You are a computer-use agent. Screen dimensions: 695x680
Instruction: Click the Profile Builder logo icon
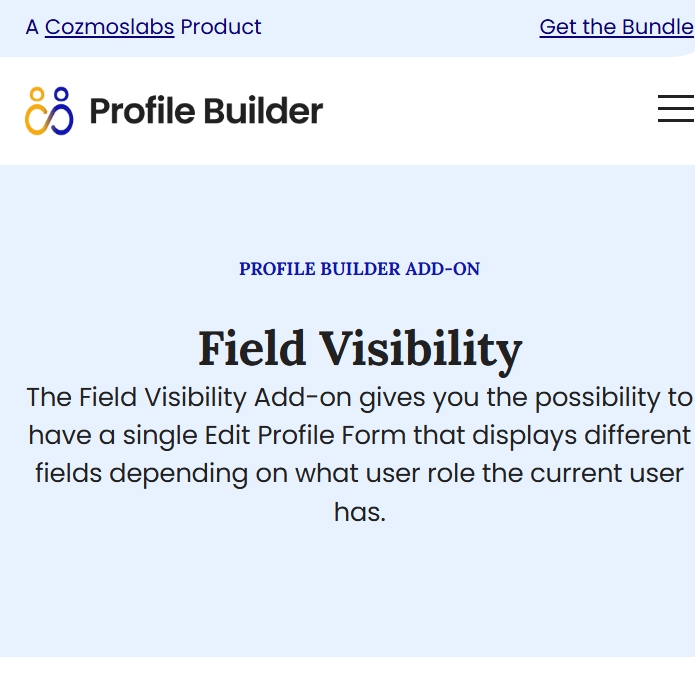tap(49, 111)
